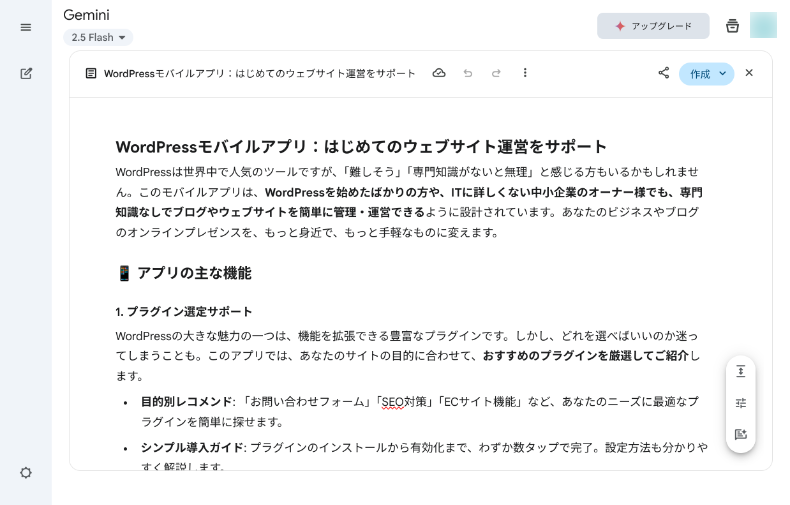790x505 pixels.
Task: Click the アップグレード button
Action: pos(653,26)
